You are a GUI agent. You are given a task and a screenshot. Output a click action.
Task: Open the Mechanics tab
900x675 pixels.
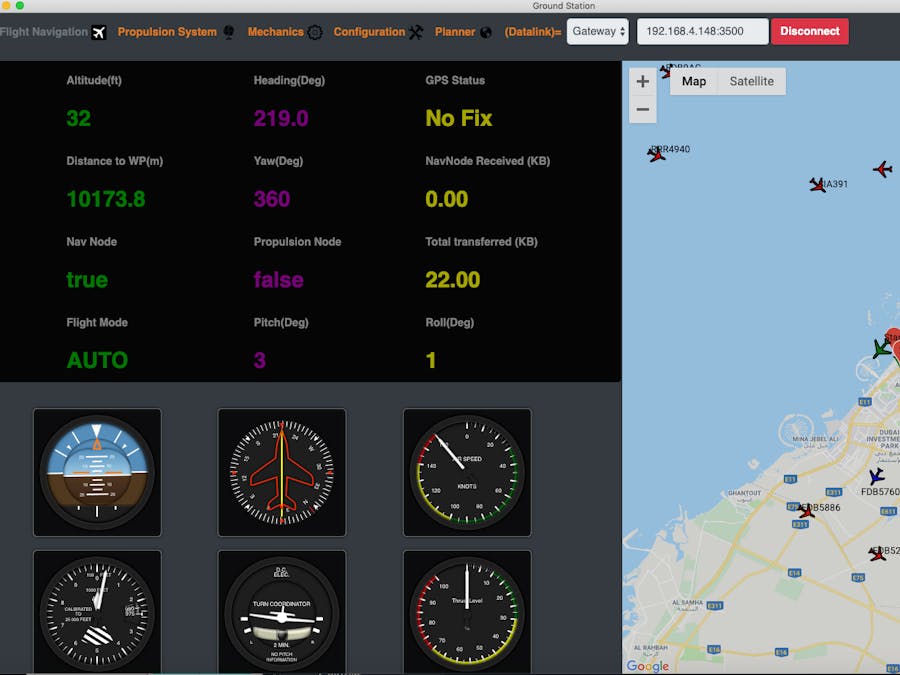(276, 32)
